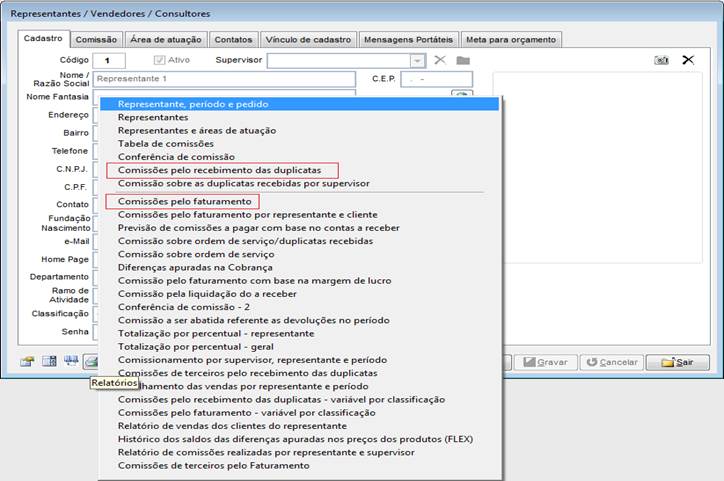
Task: Click the Código input field
Action: pyautogui.click(x=109, y=60)
